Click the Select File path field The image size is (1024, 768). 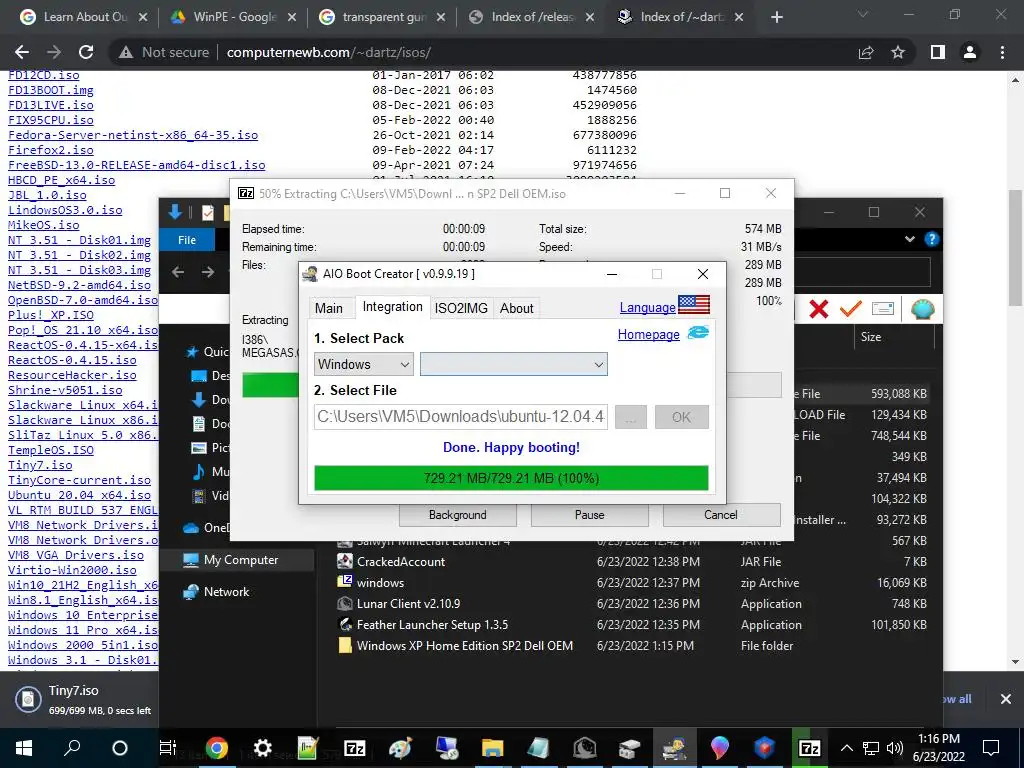pyautogui.click(x=461, y=417)
